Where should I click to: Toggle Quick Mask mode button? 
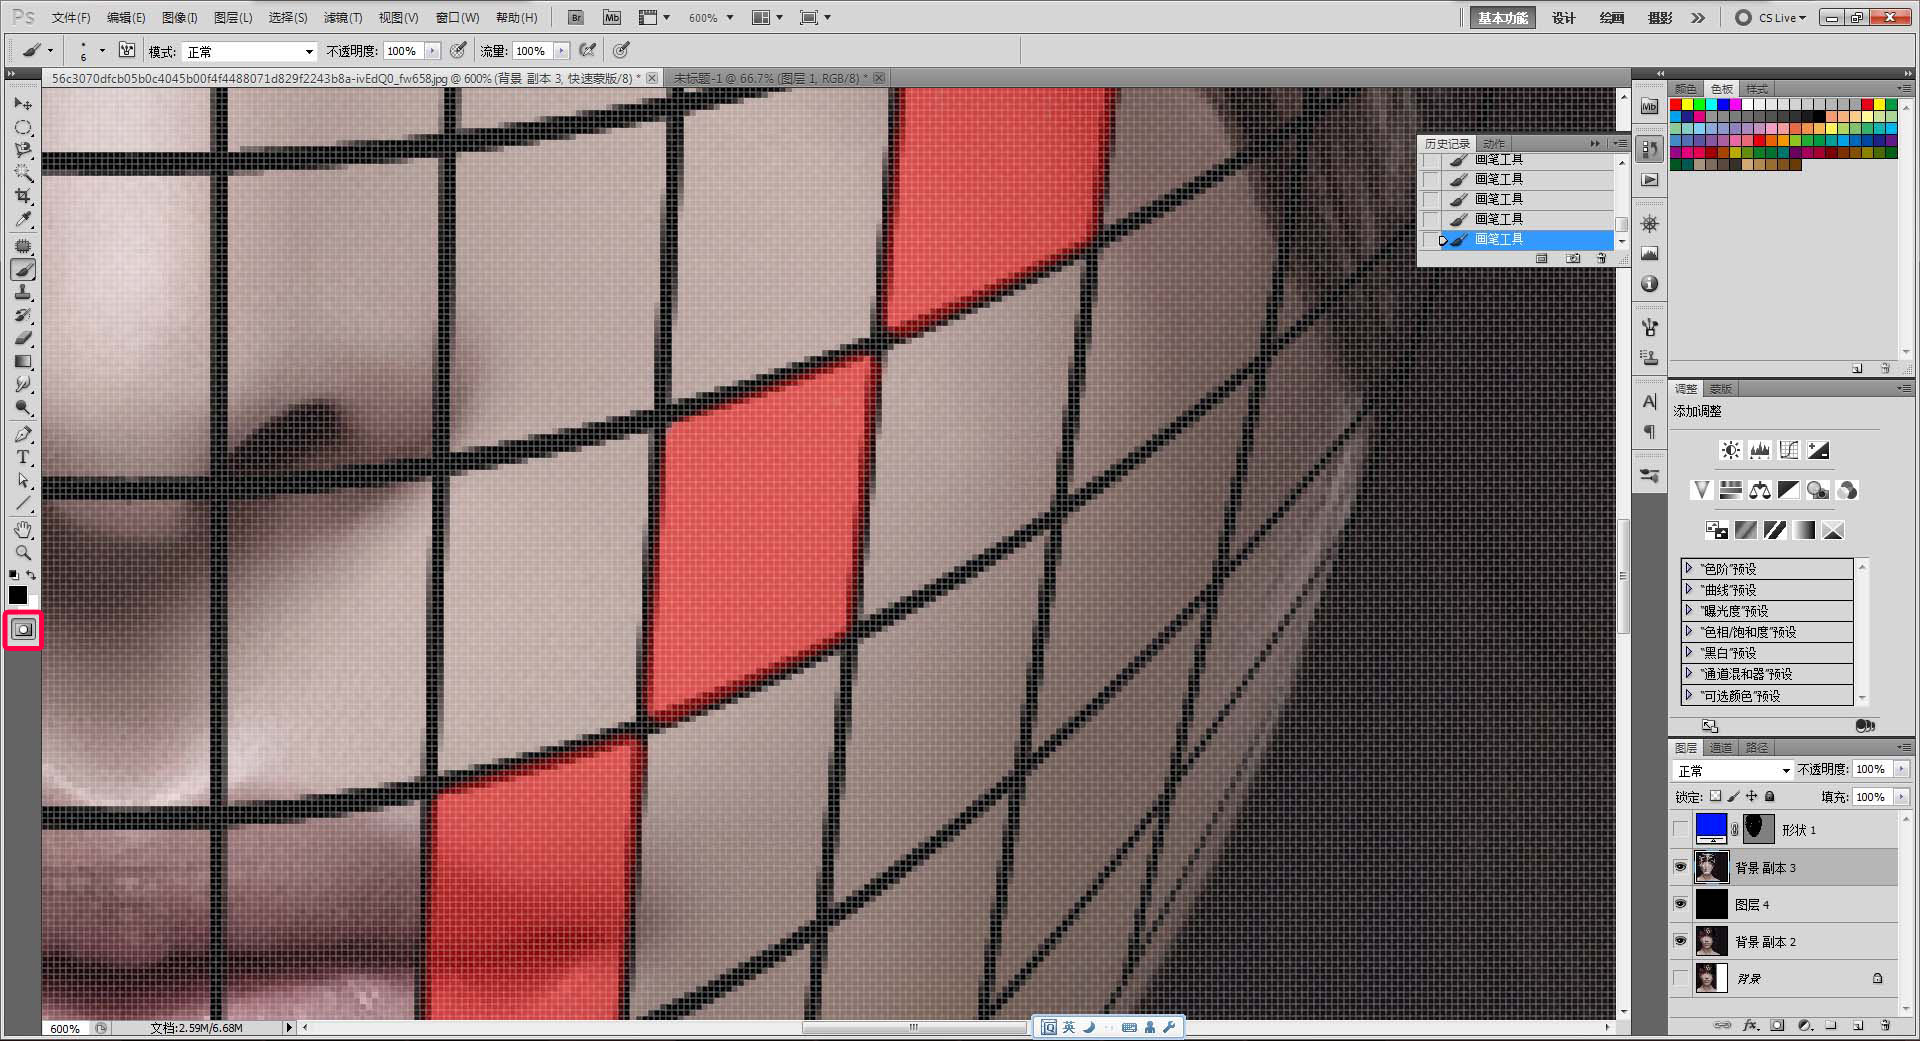23,630
